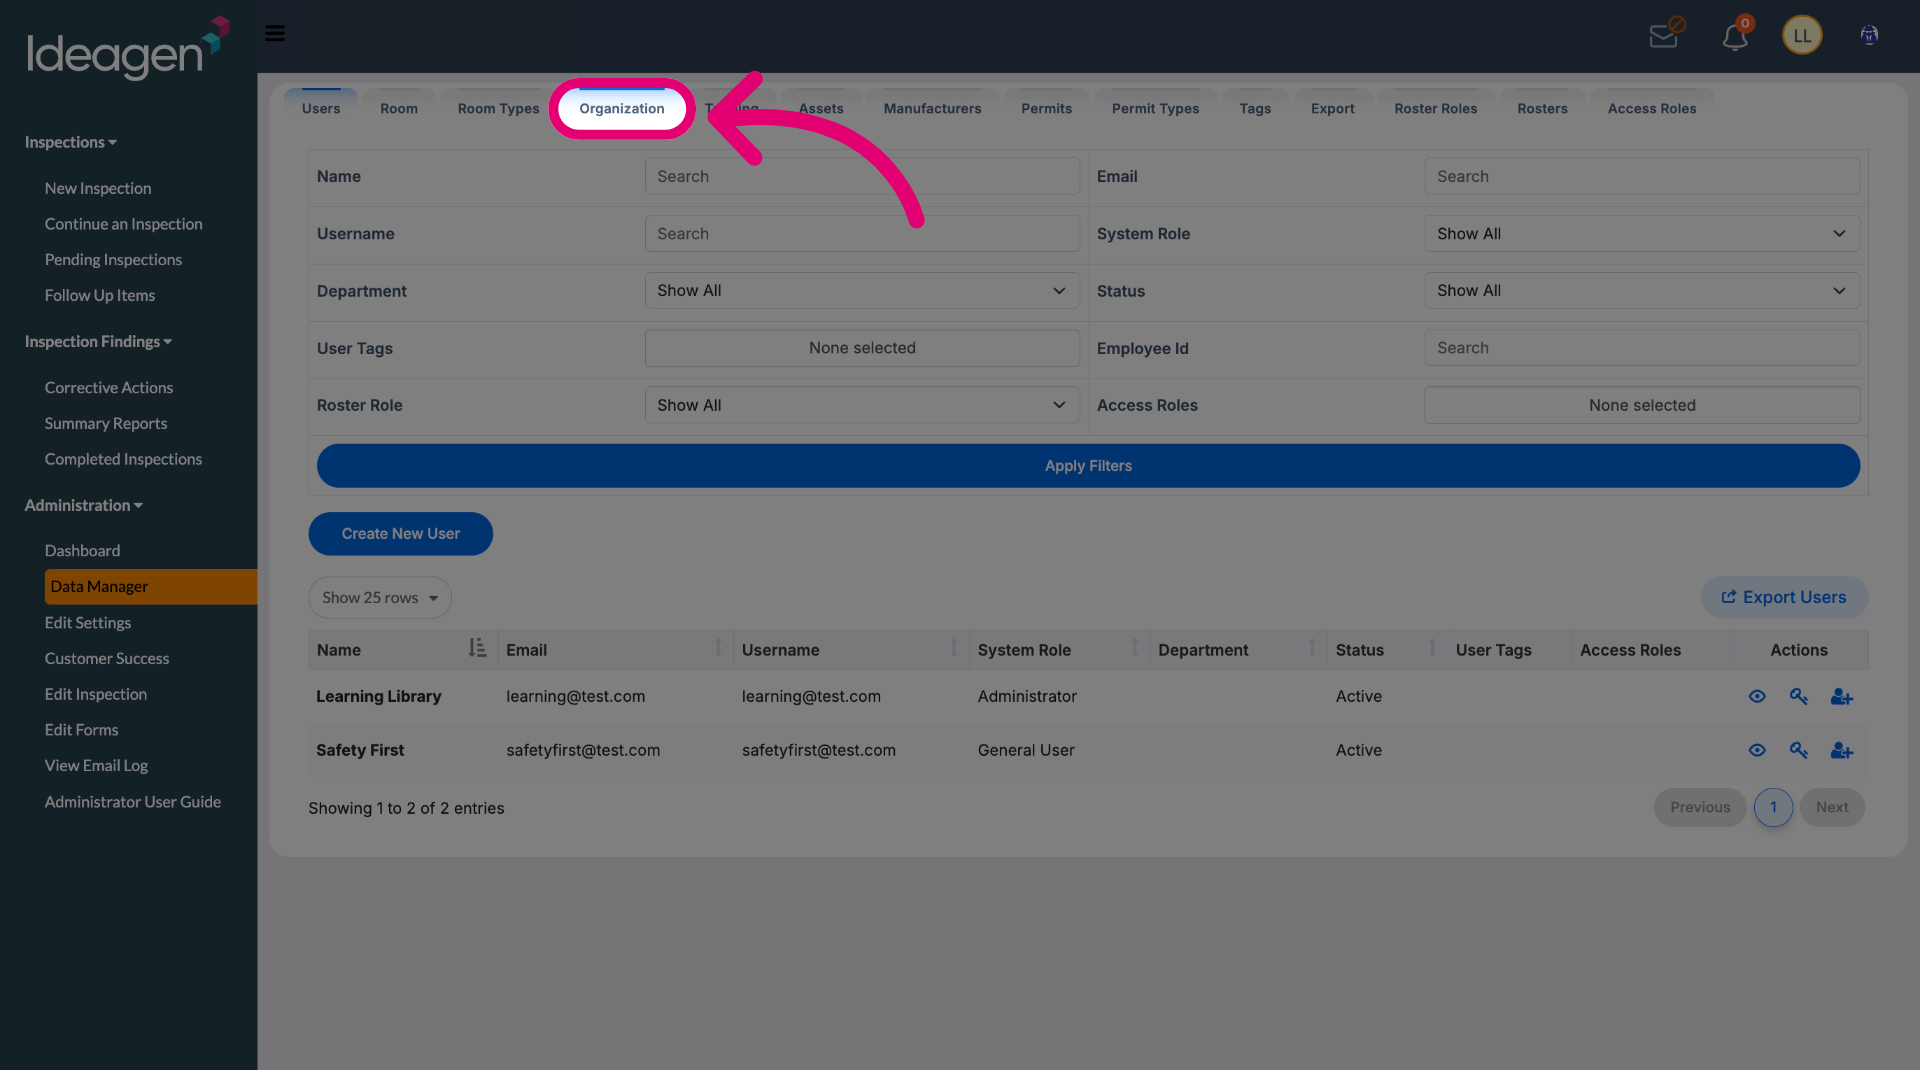The height and width of the screenshot is (1070, 1920).
Task: Focus the Email search field
Action: [x=1642, y=177]
